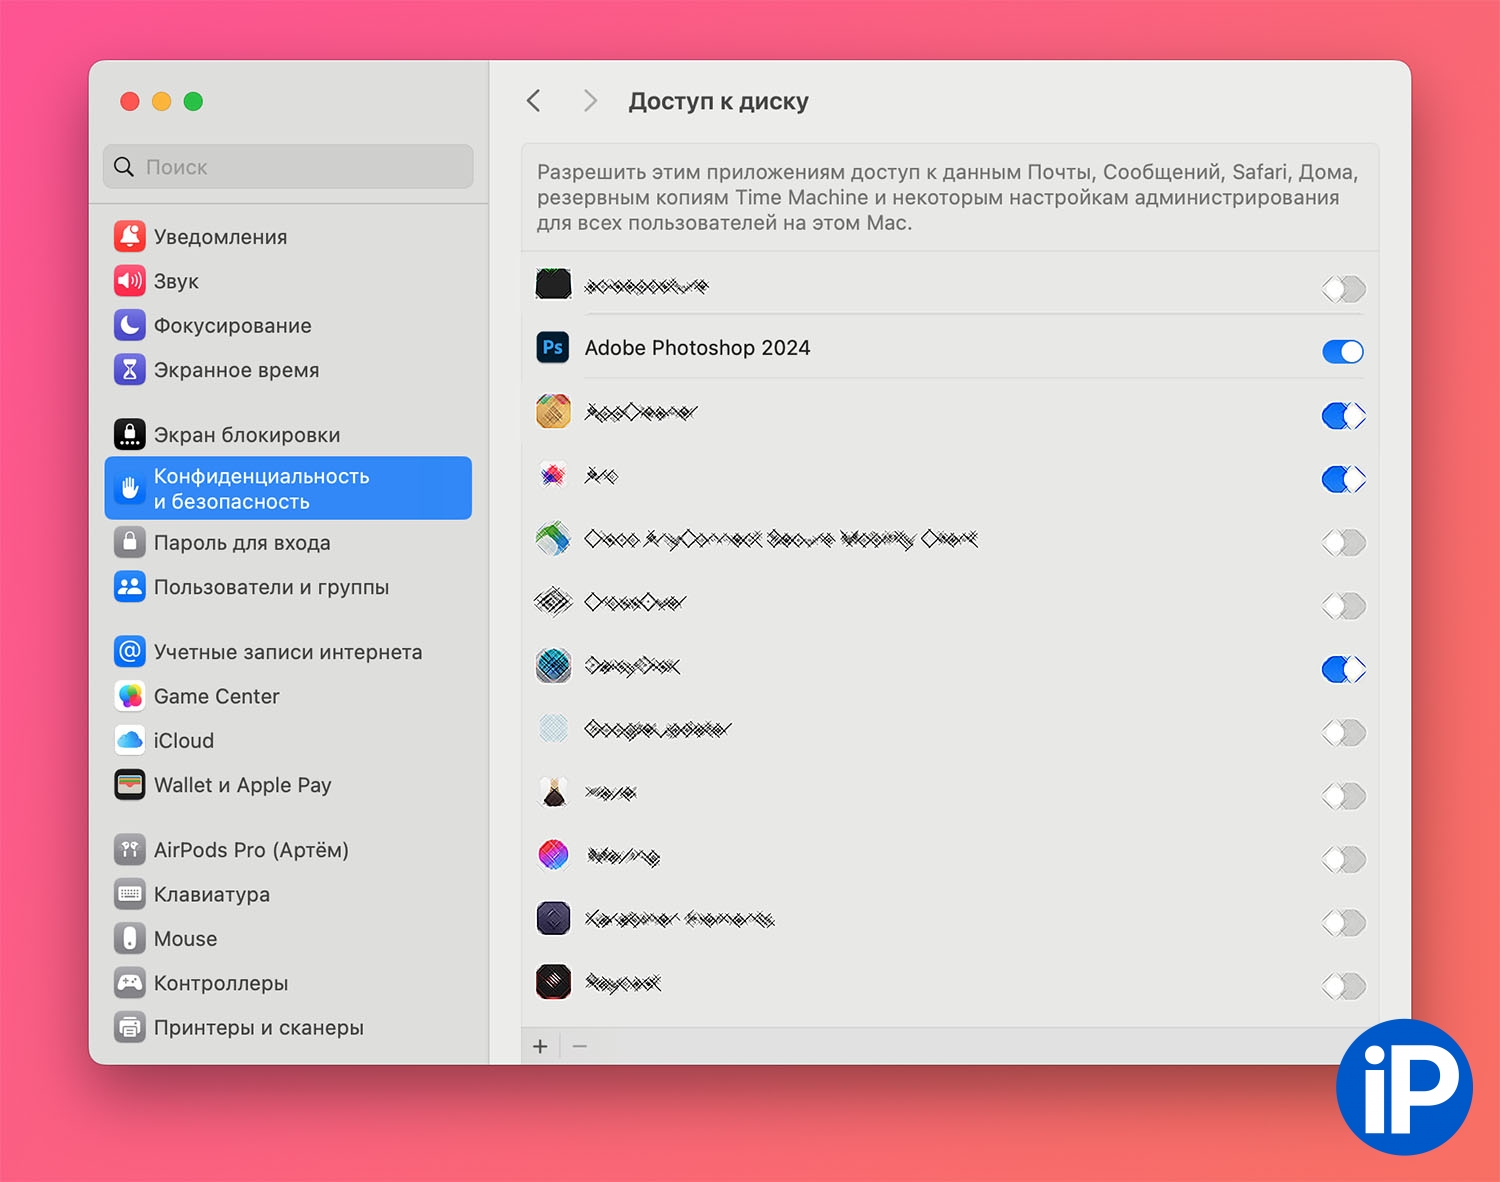Toggle the switch in the first app row
The image size is (1500, 1182).
tap(1342, 289)
